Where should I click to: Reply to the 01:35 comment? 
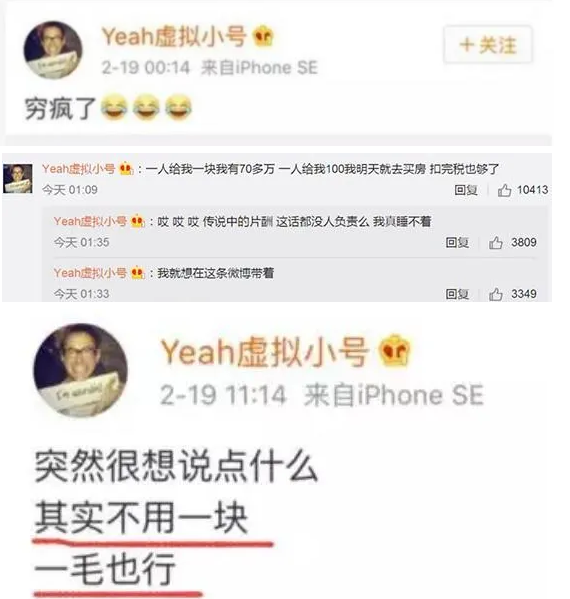(457, 242)
